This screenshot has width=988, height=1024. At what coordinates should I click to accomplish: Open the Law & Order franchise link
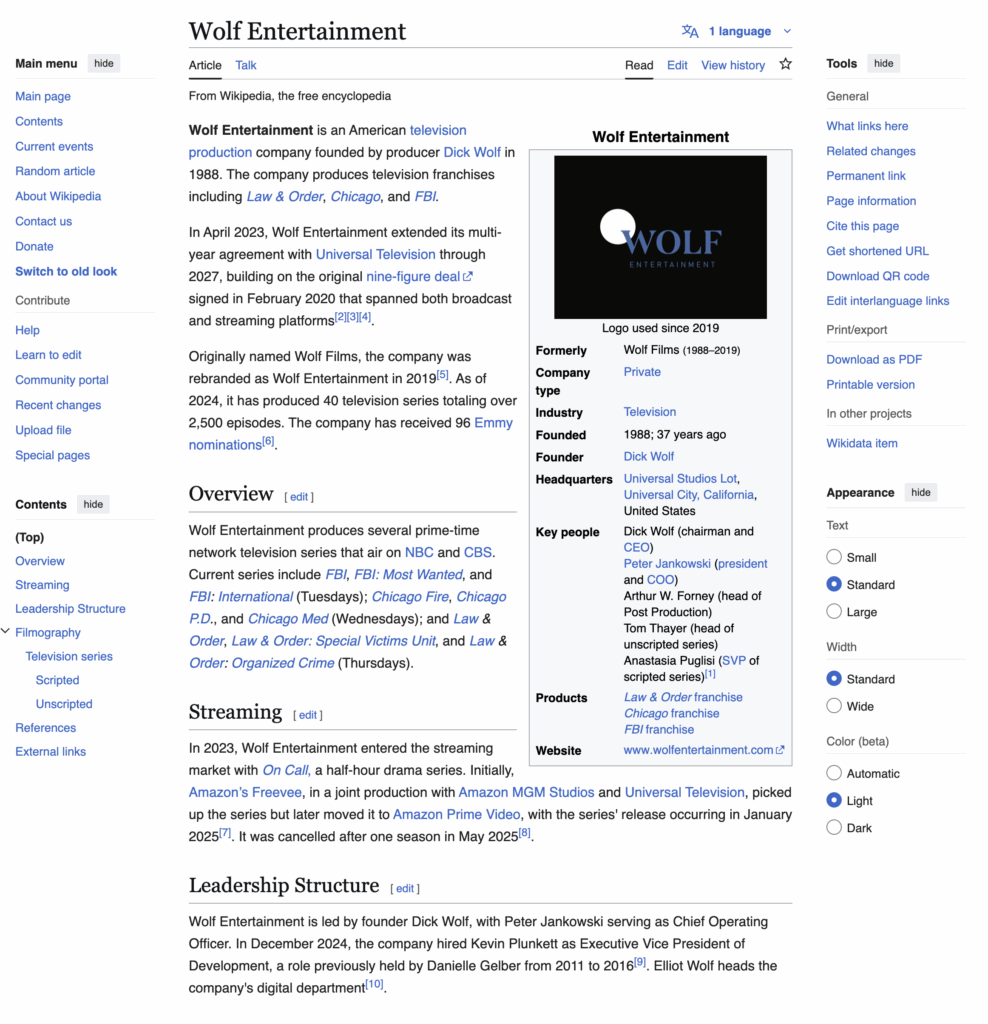(x=683, y=697)
